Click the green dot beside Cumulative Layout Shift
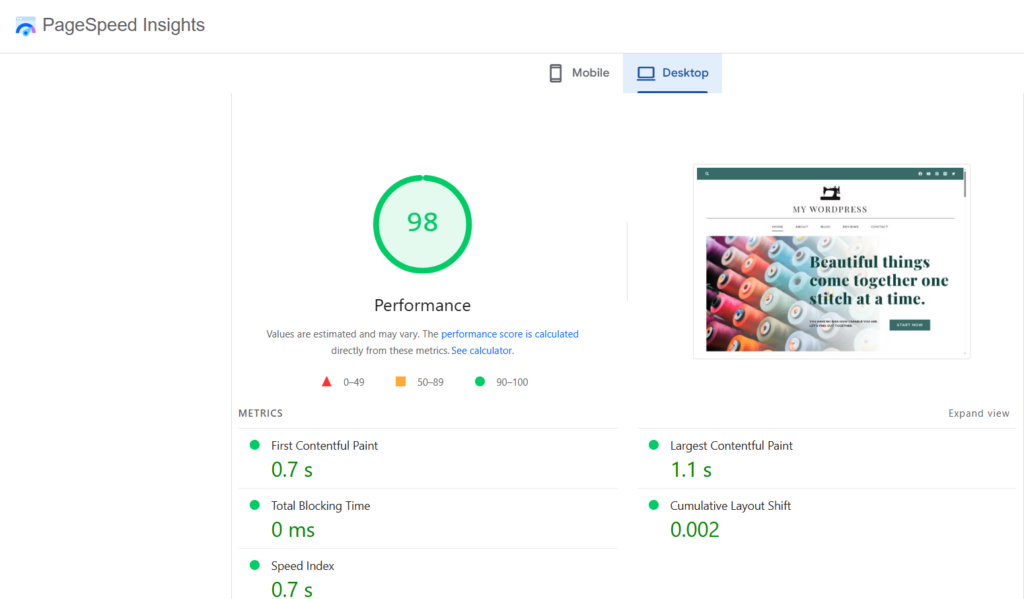Image resolution: width=1024 pixels, height=599 pixels. (654, 505)
